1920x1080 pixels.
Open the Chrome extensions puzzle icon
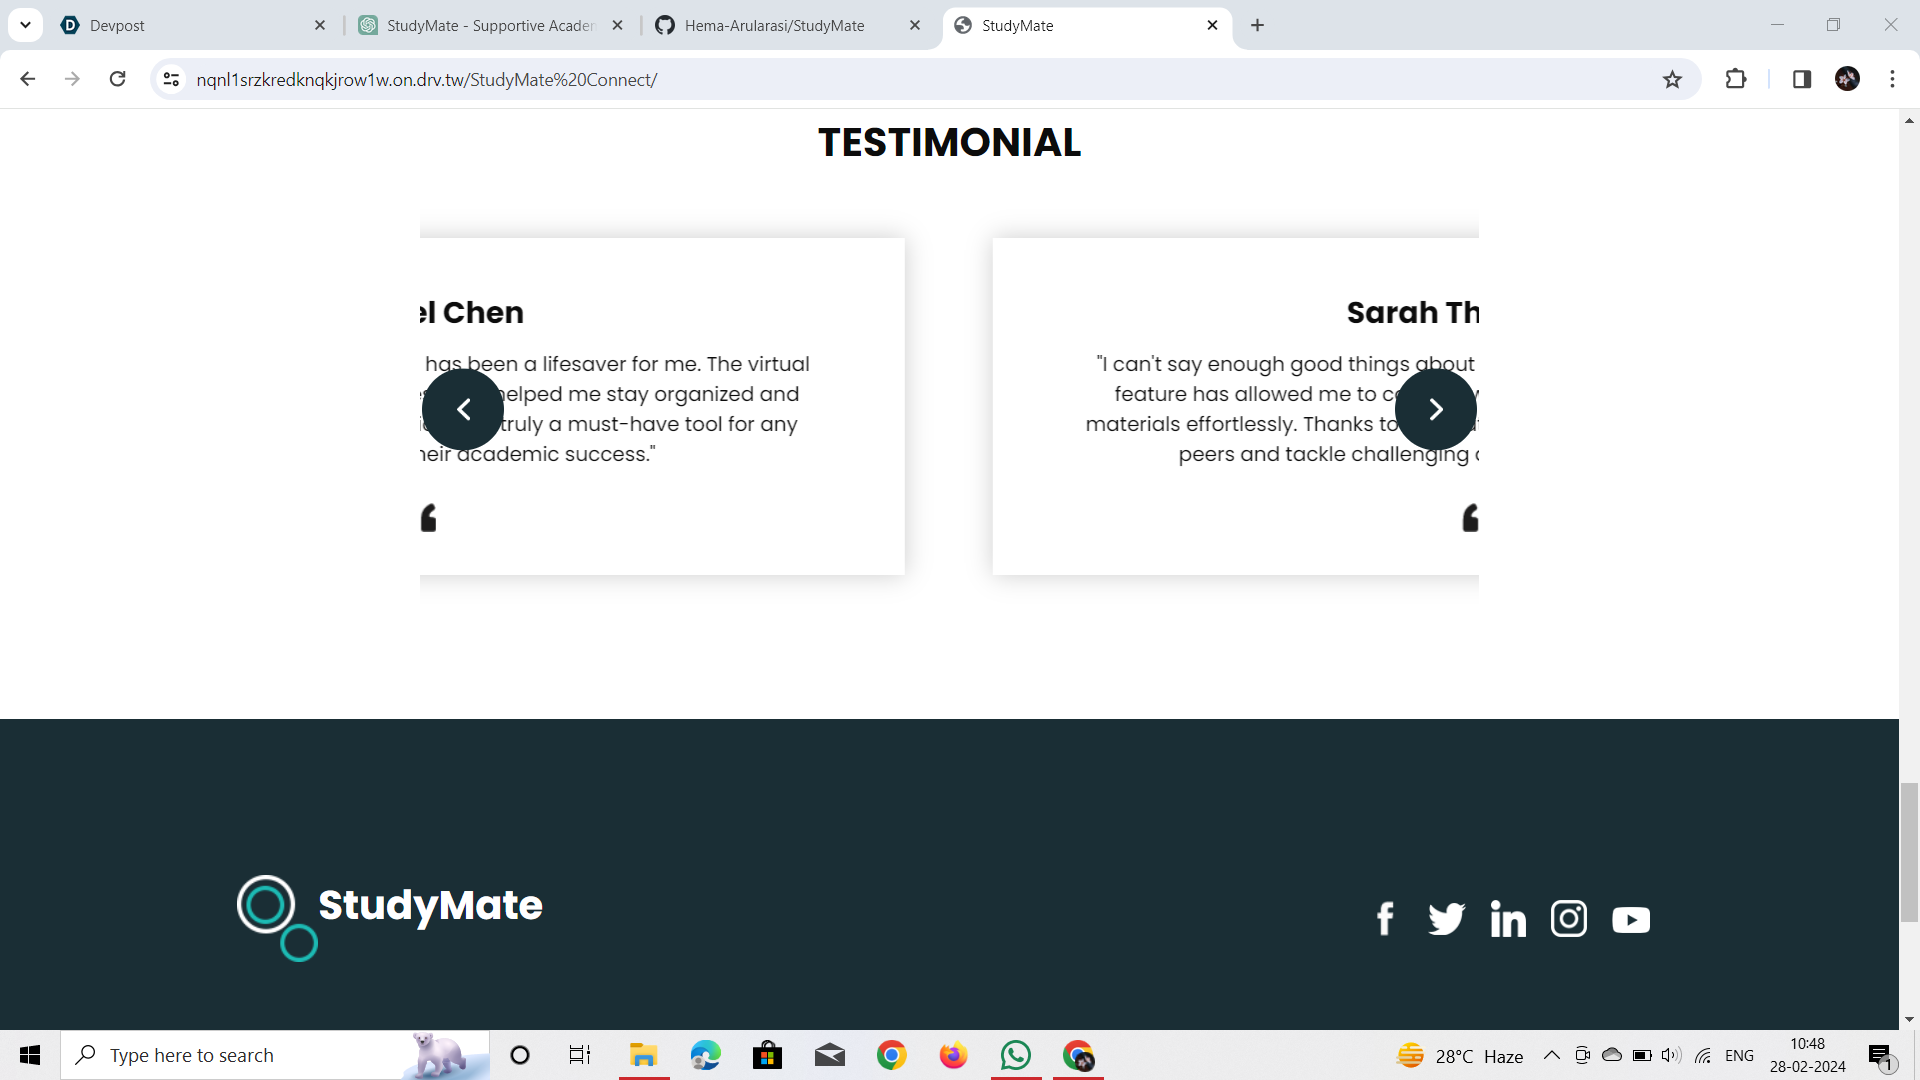pos(1736,79)
